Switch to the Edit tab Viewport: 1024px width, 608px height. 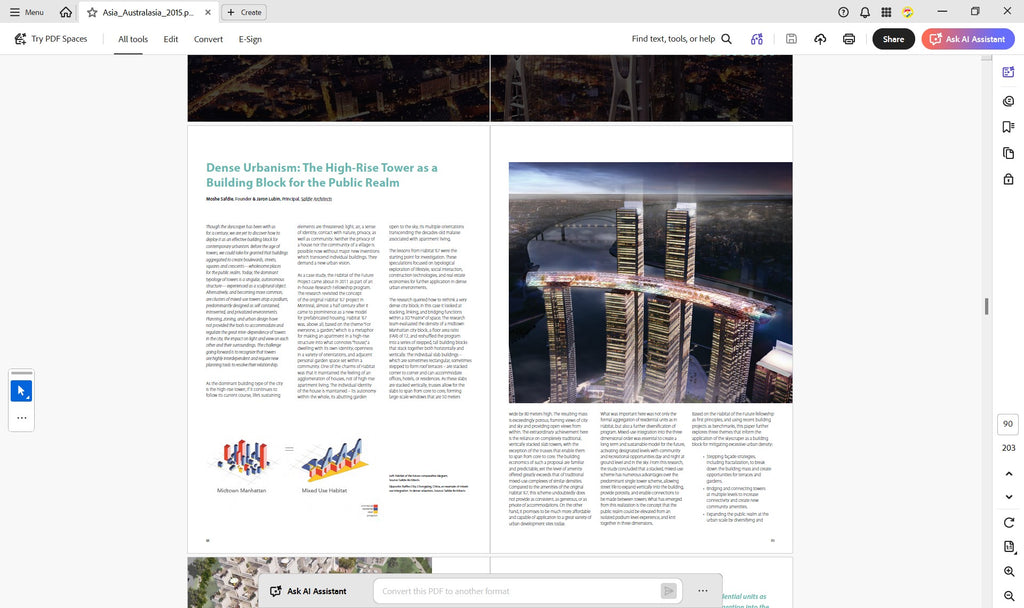170,39
